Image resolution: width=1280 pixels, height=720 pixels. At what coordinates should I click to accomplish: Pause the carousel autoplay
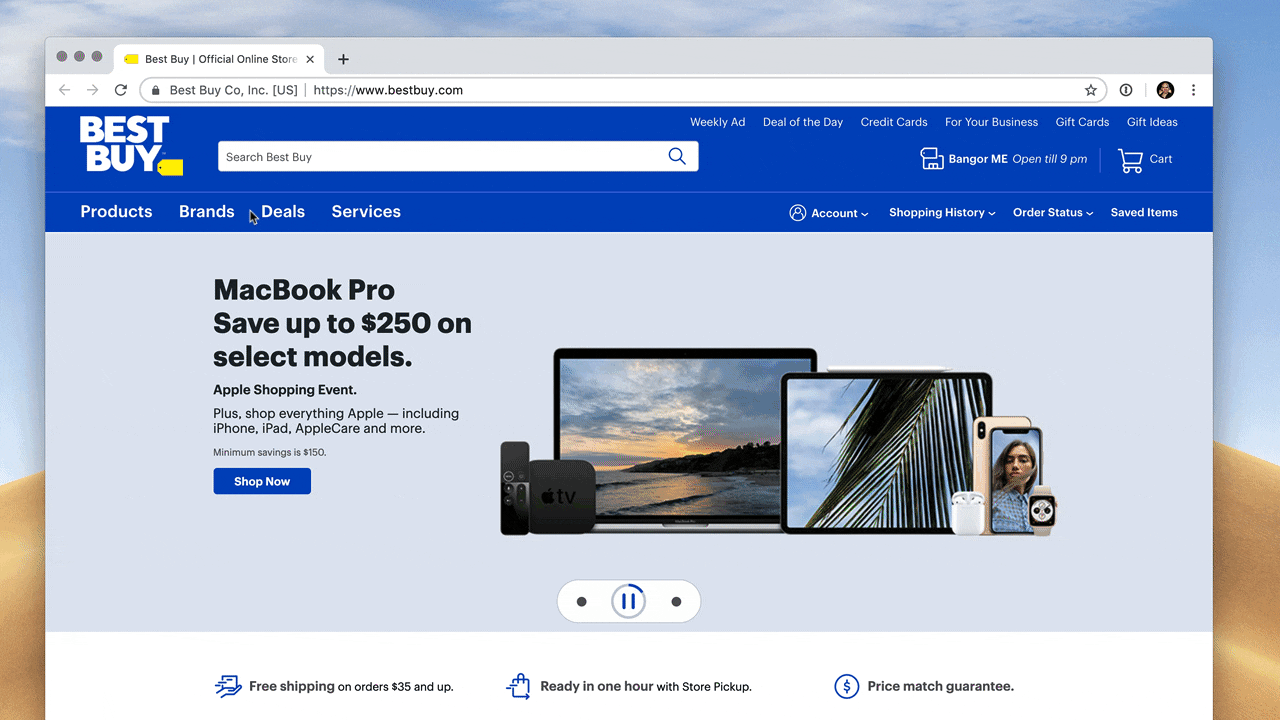[629, 601]
